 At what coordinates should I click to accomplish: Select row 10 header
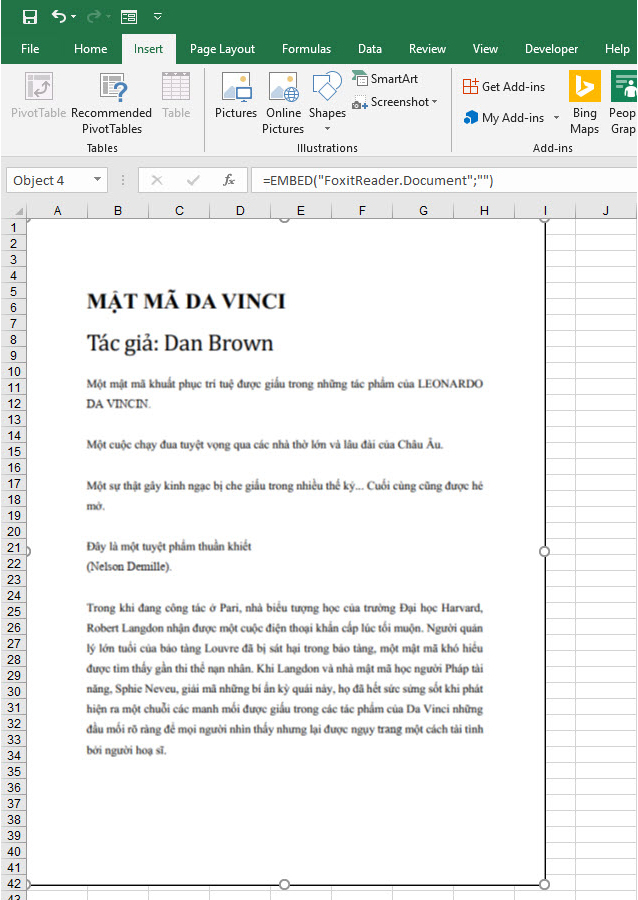(14, 371)
